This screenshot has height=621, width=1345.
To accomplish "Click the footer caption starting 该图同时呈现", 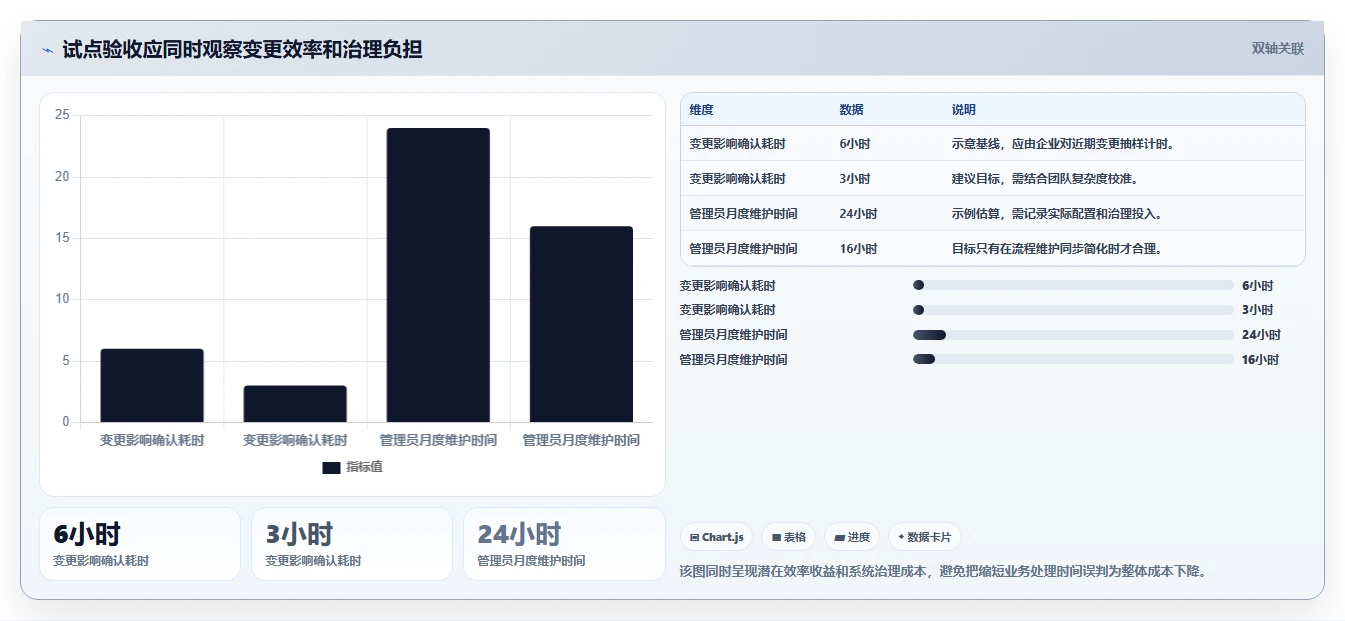I will (943, 572).
